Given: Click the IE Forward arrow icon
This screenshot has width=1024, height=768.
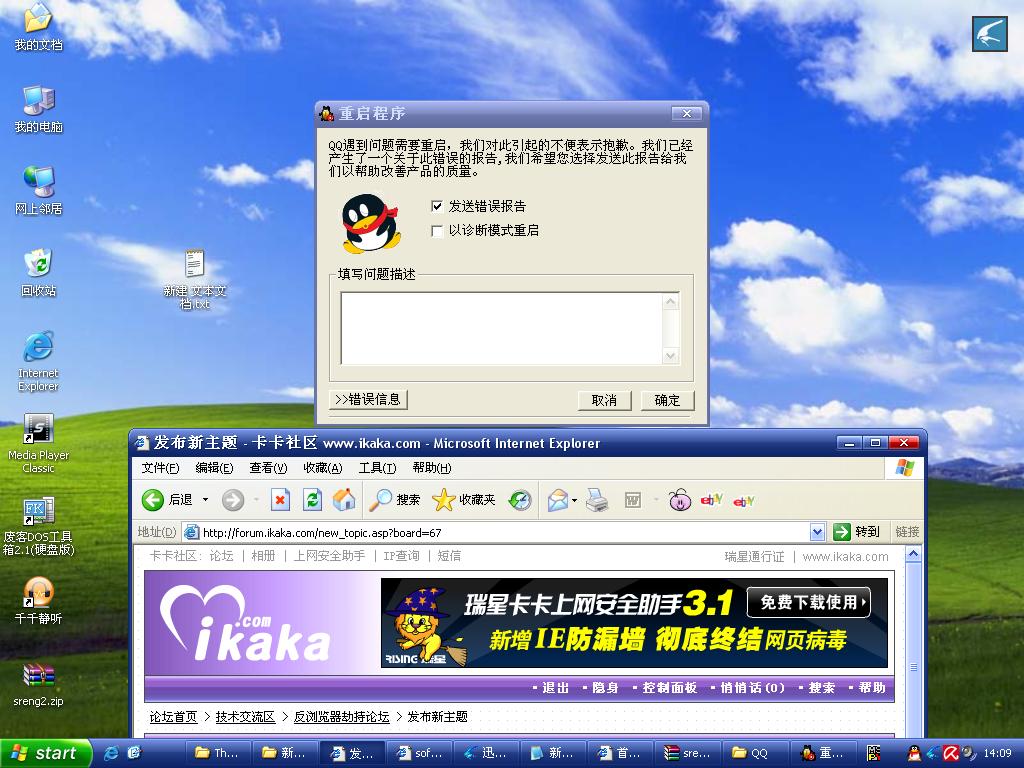Looking at the screenshot, I should 232,500.
